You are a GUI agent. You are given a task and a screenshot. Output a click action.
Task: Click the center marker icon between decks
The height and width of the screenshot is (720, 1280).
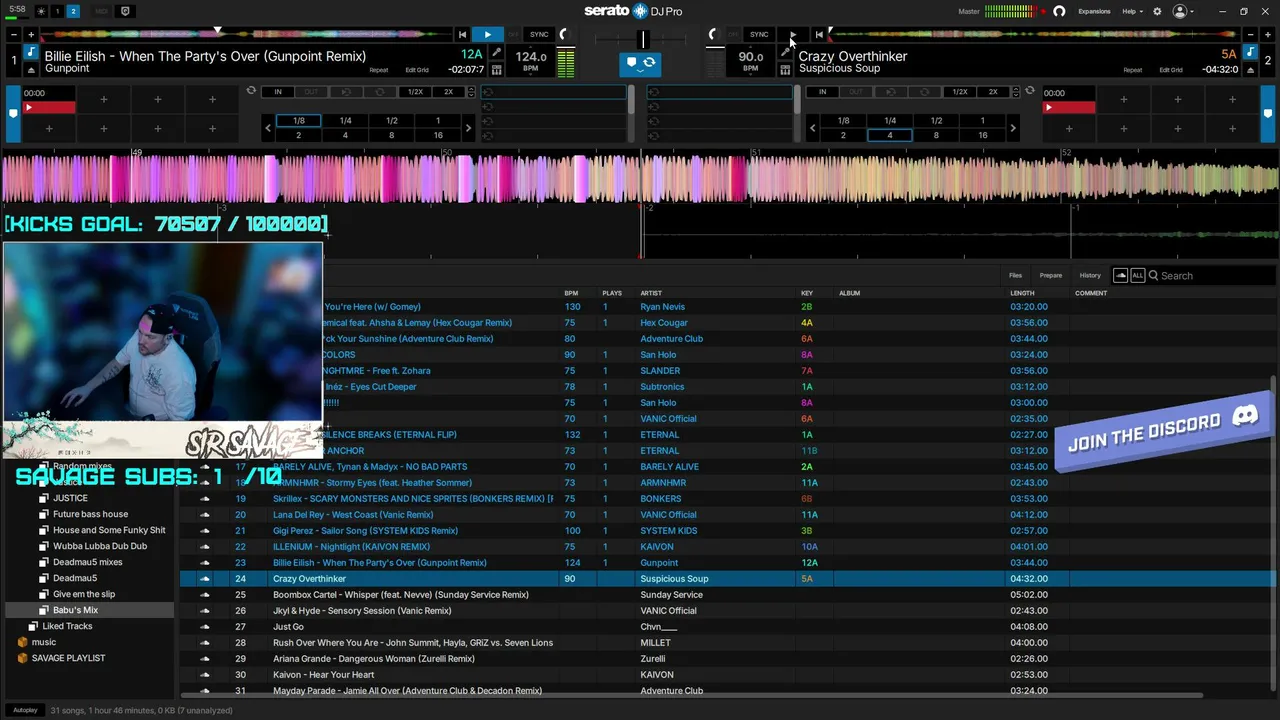coord(631,62)
